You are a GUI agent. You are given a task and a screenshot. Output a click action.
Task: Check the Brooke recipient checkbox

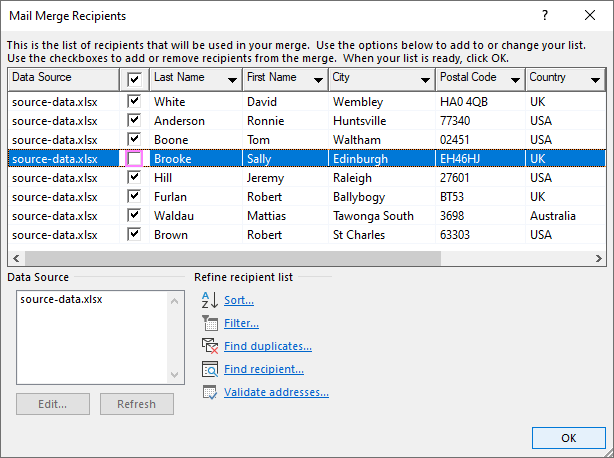[x=134, y=159]
